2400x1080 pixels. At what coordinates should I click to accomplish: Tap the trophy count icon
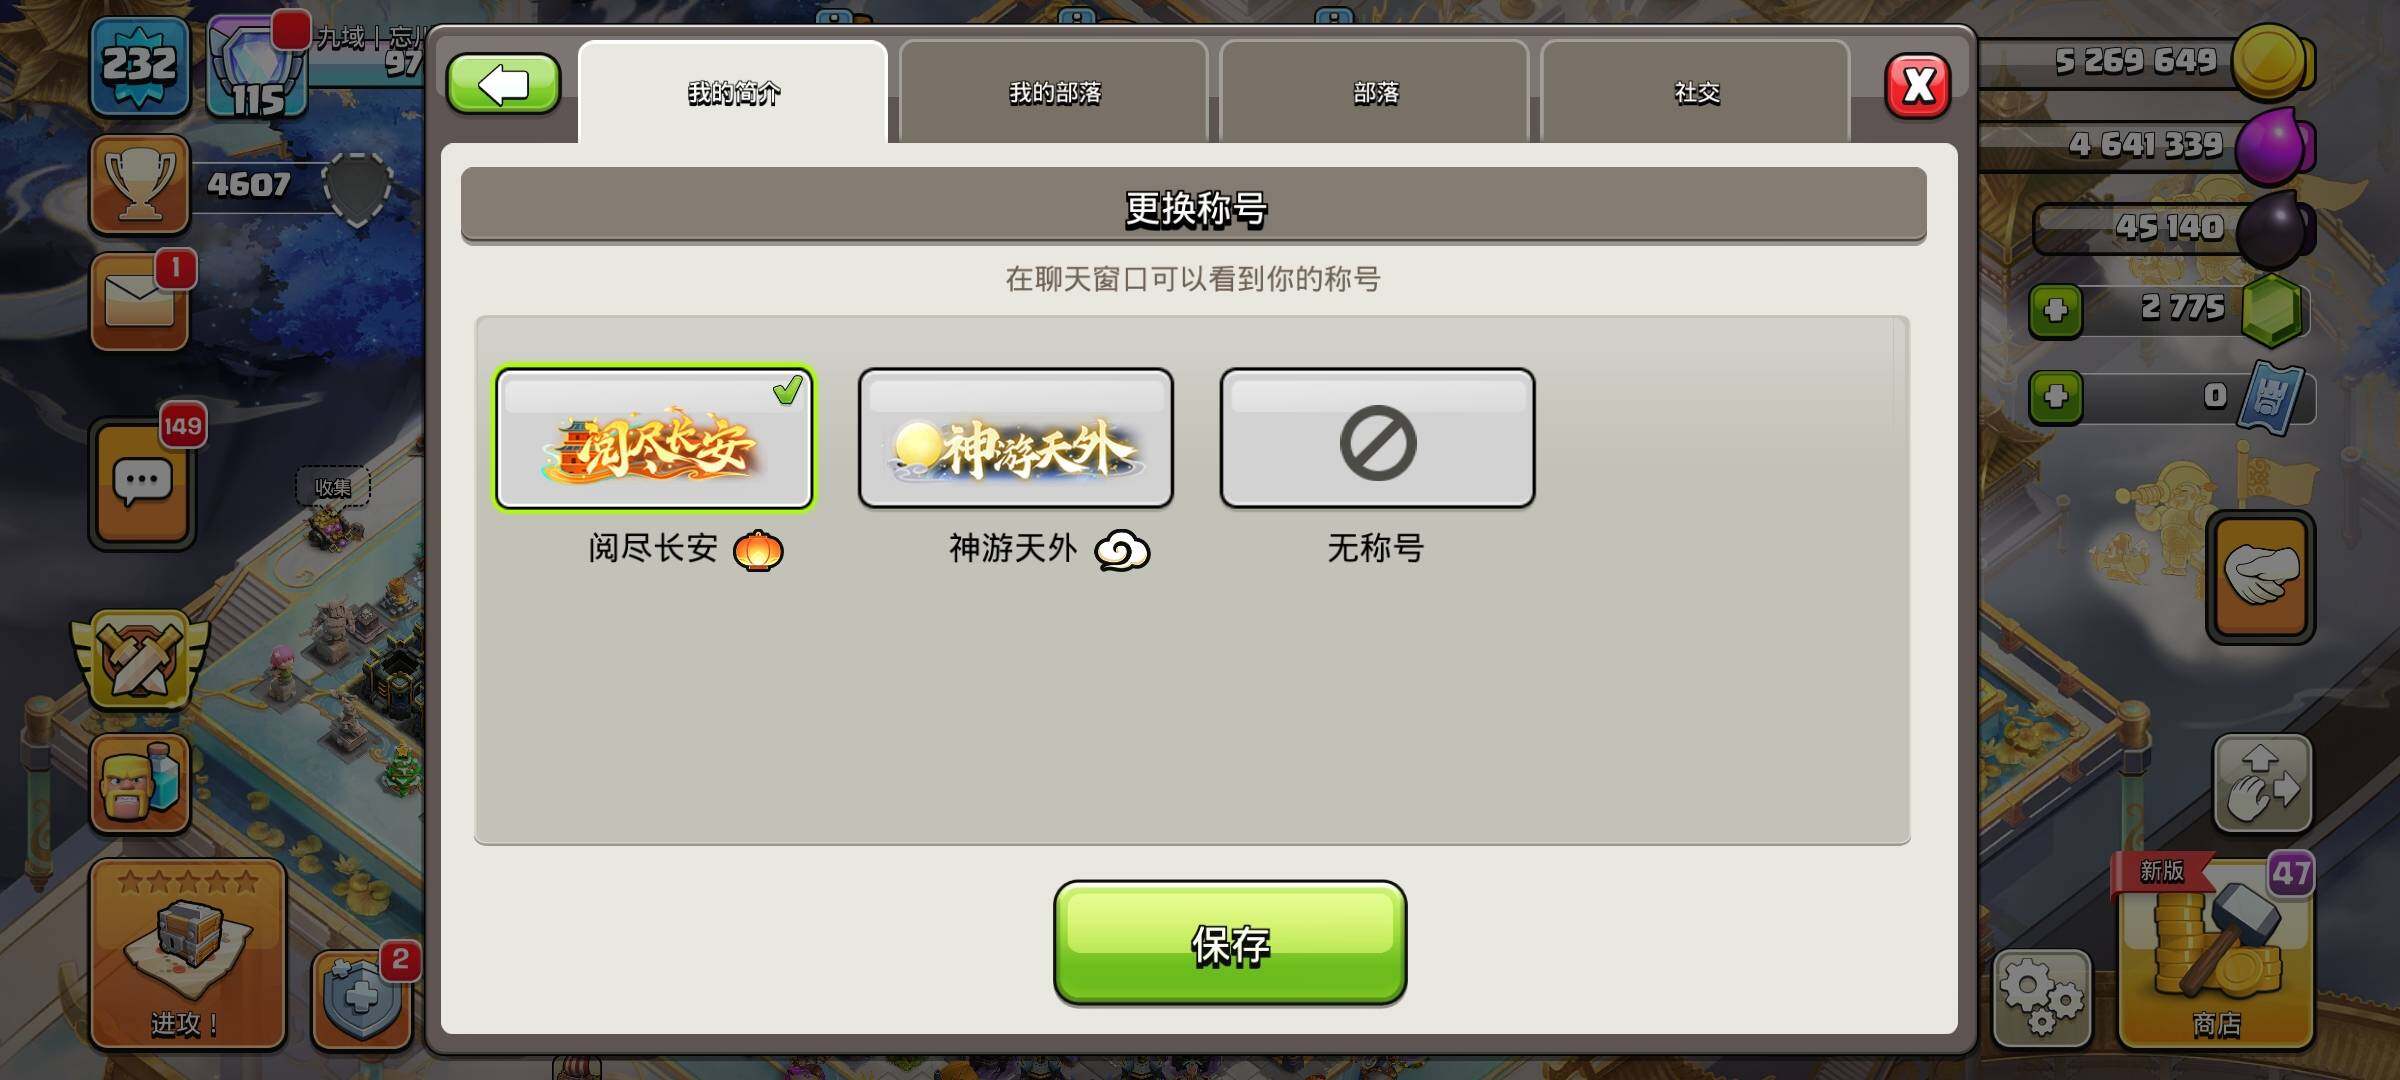(x=139, y=184)
